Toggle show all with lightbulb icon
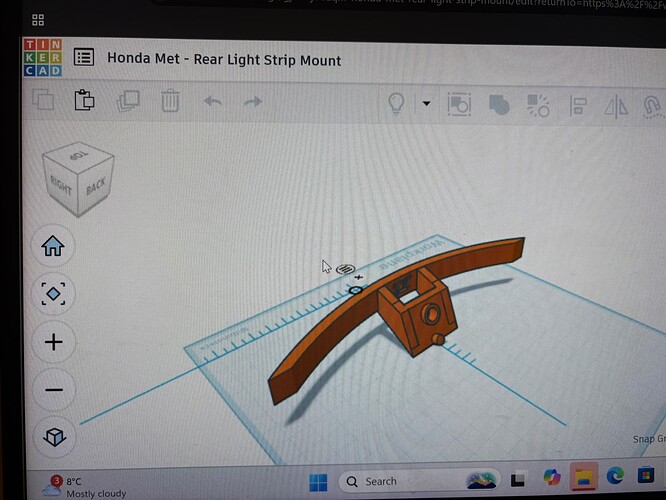The width and height of the screenshot is (666, 500). (397, 103)
